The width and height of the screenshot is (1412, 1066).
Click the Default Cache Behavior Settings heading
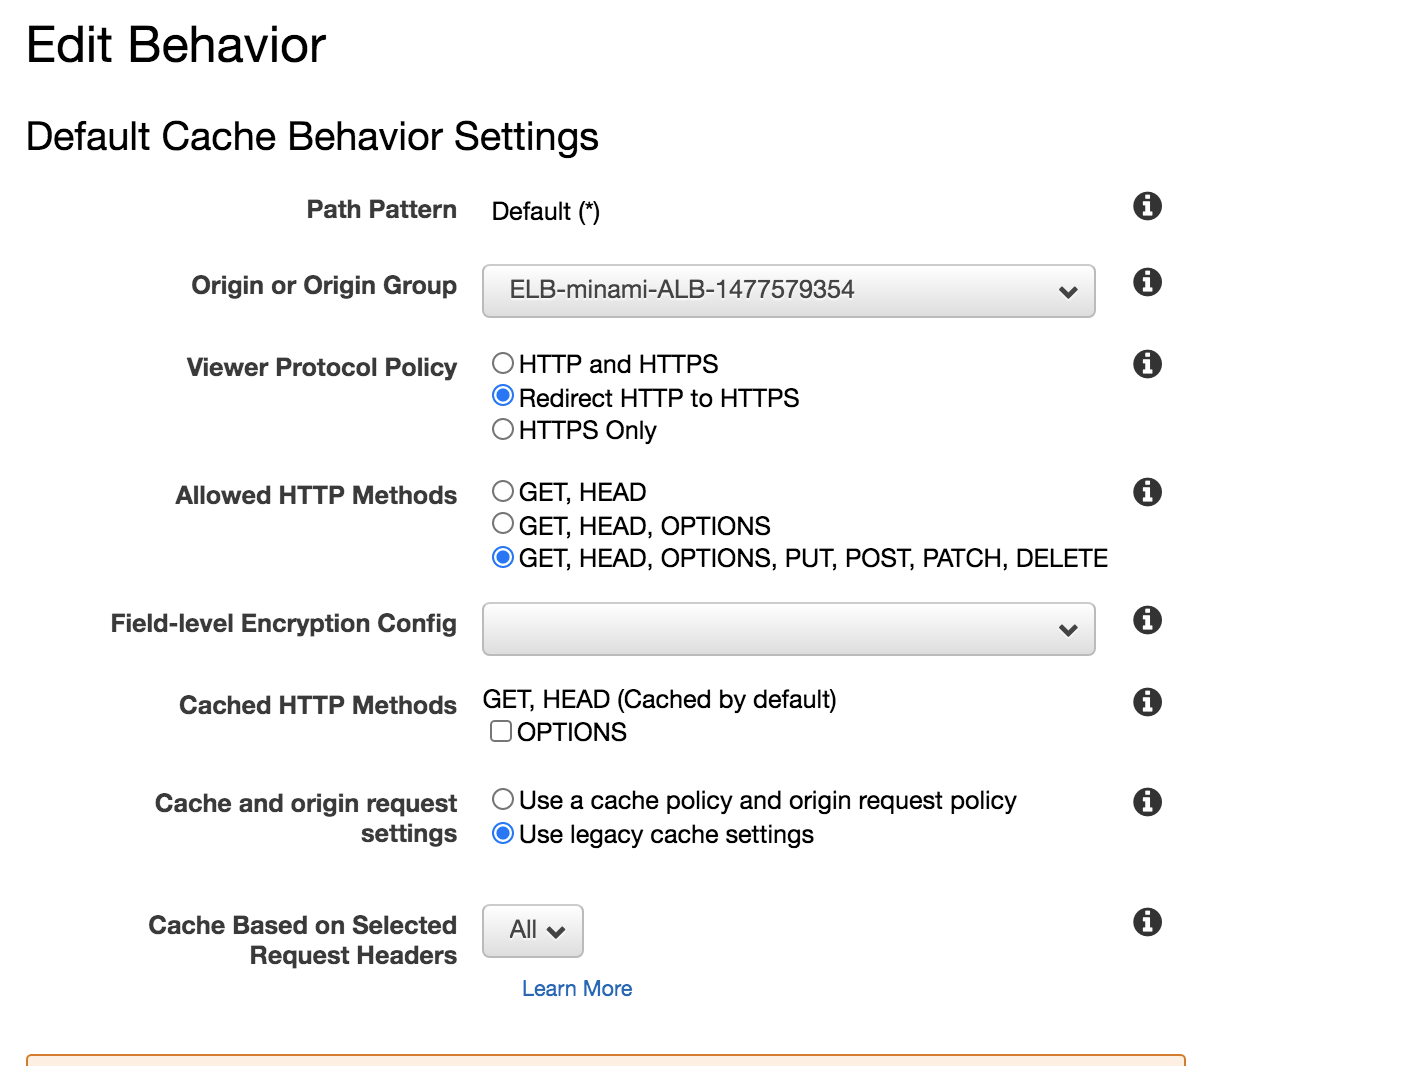(312, 137)
